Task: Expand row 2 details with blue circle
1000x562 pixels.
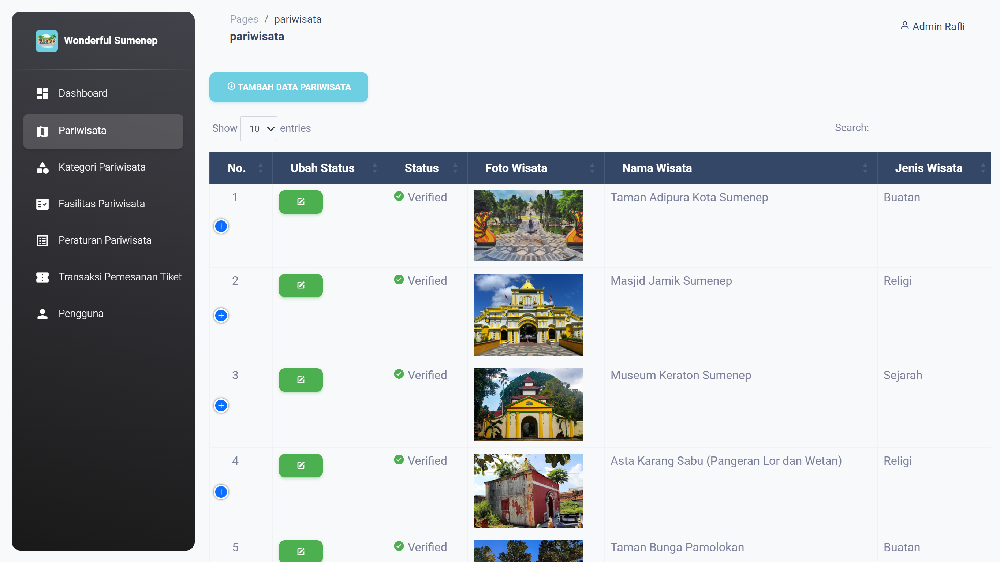Action: pyautogui.click(x=221, y=315)
